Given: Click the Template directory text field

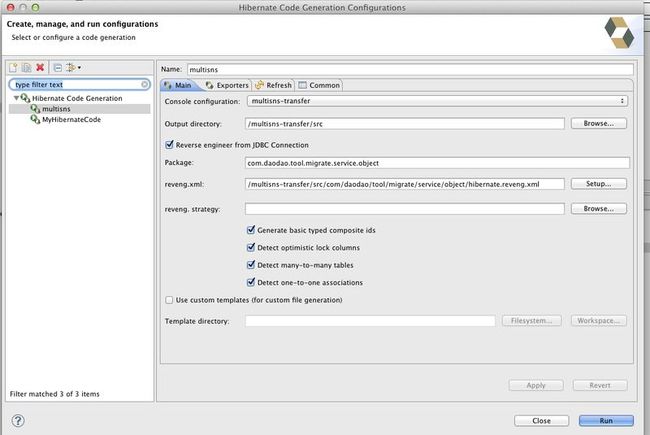Looking at the screenshot, I should [370, 321].
